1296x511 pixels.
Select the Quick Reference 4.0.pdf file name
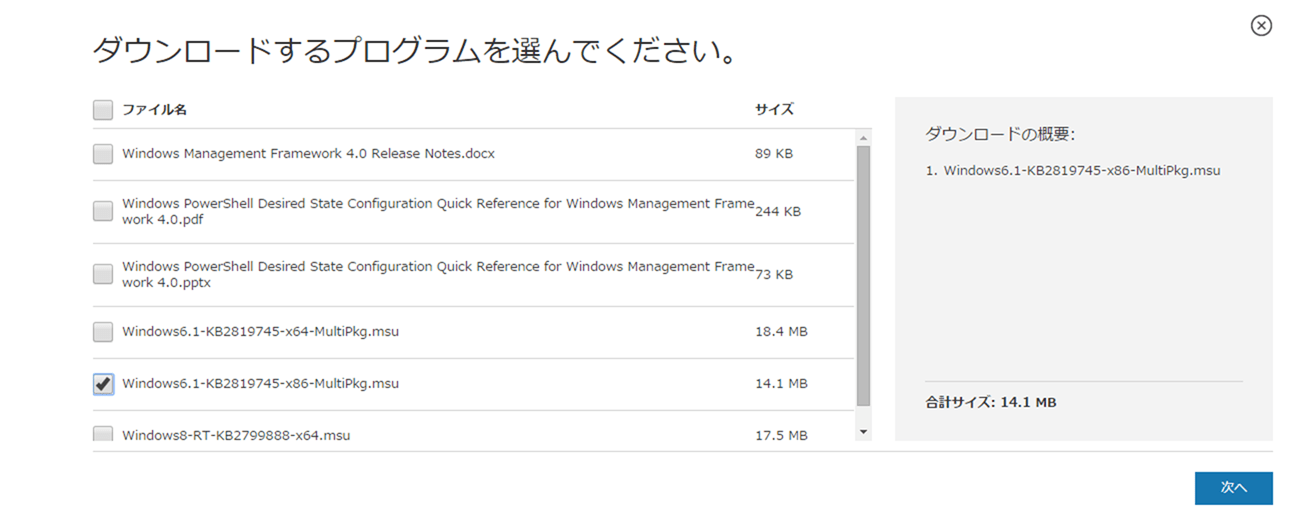coord(438,211)
